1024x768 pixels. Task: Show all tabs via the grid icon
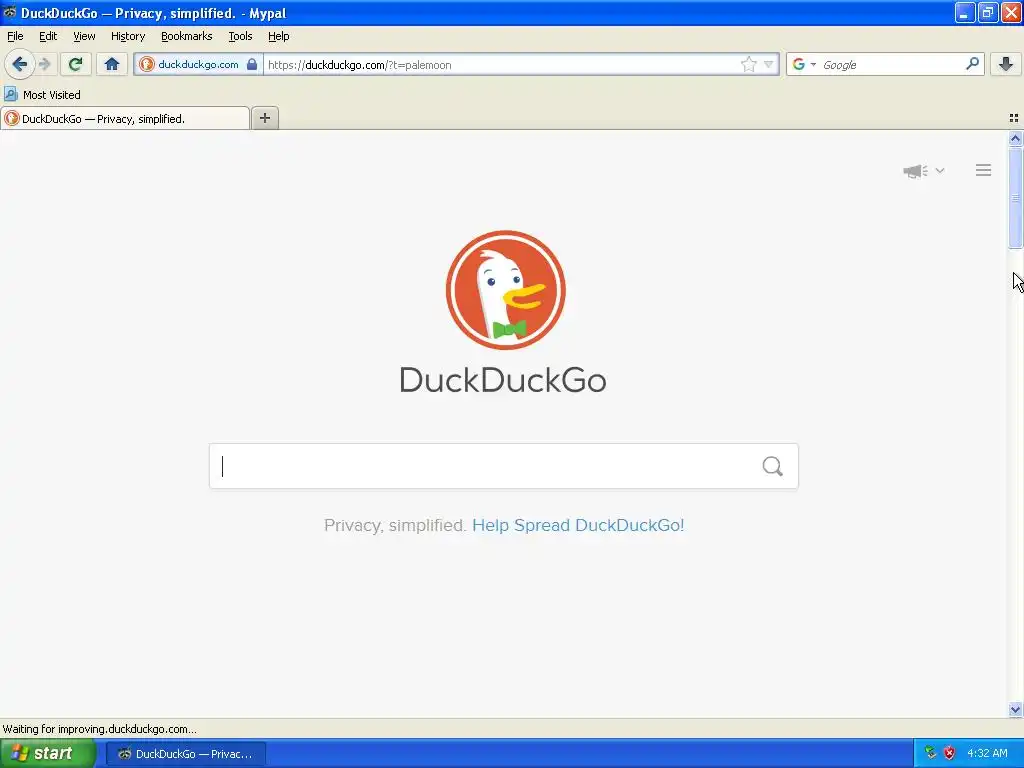pyautogui.click(x=1014, y=118)
